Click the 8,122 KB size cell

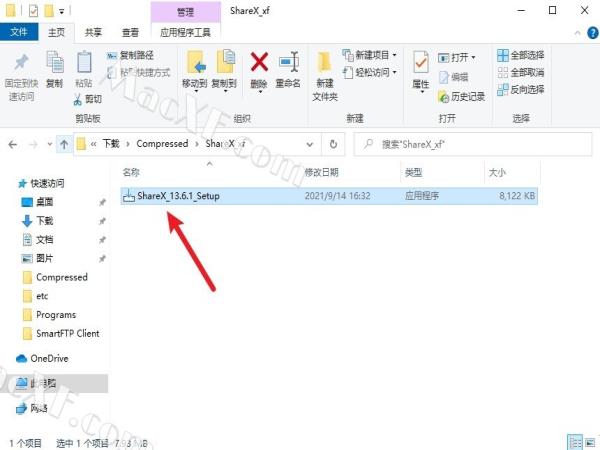(517, 196)
